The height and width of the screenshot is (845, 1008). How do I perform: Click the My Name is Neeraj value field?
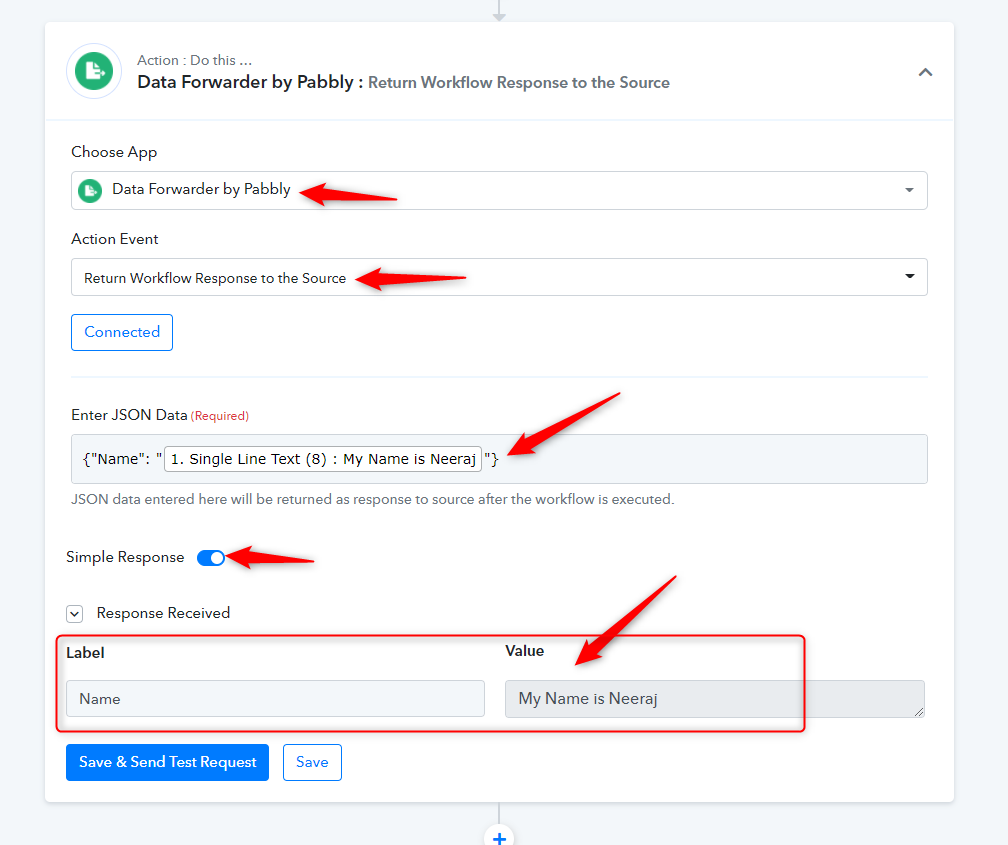click(715, 699)
